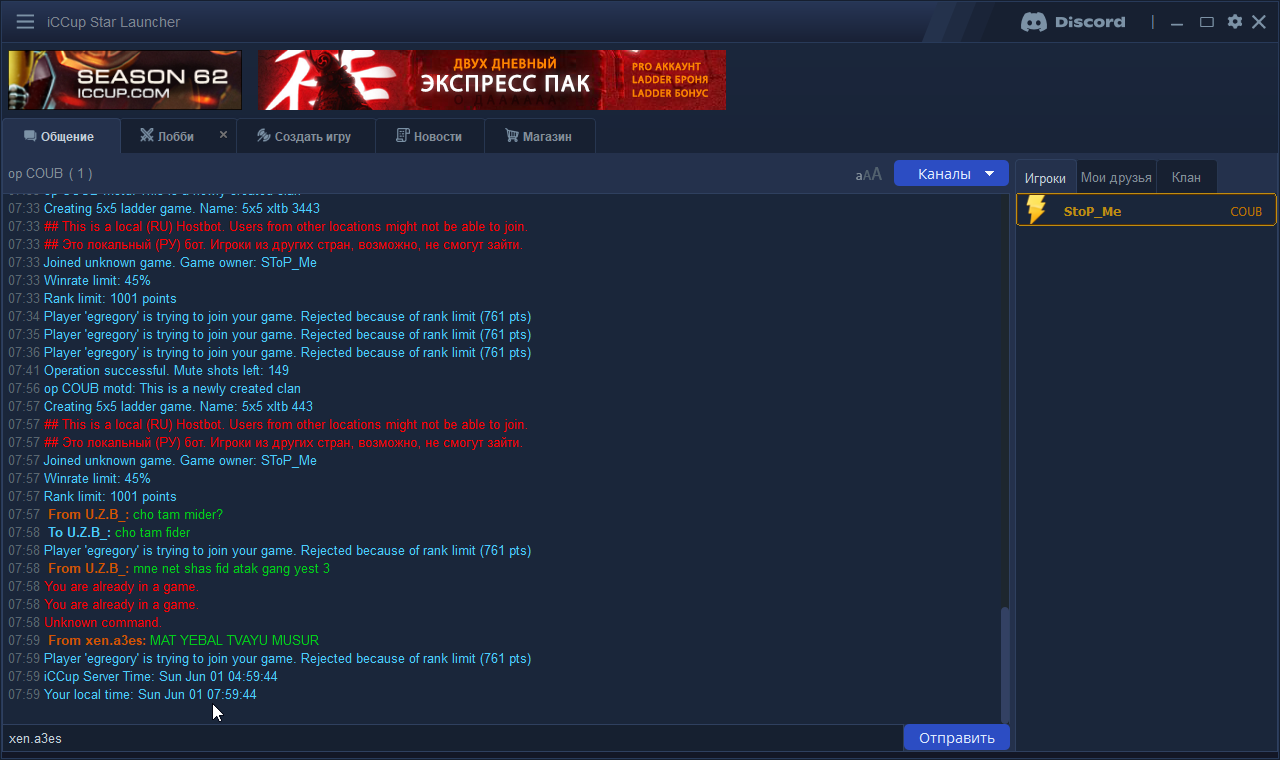Click 'op COUB motd' line at 07:56
This screenshot has height=760, width=1280.
point(172,388)
